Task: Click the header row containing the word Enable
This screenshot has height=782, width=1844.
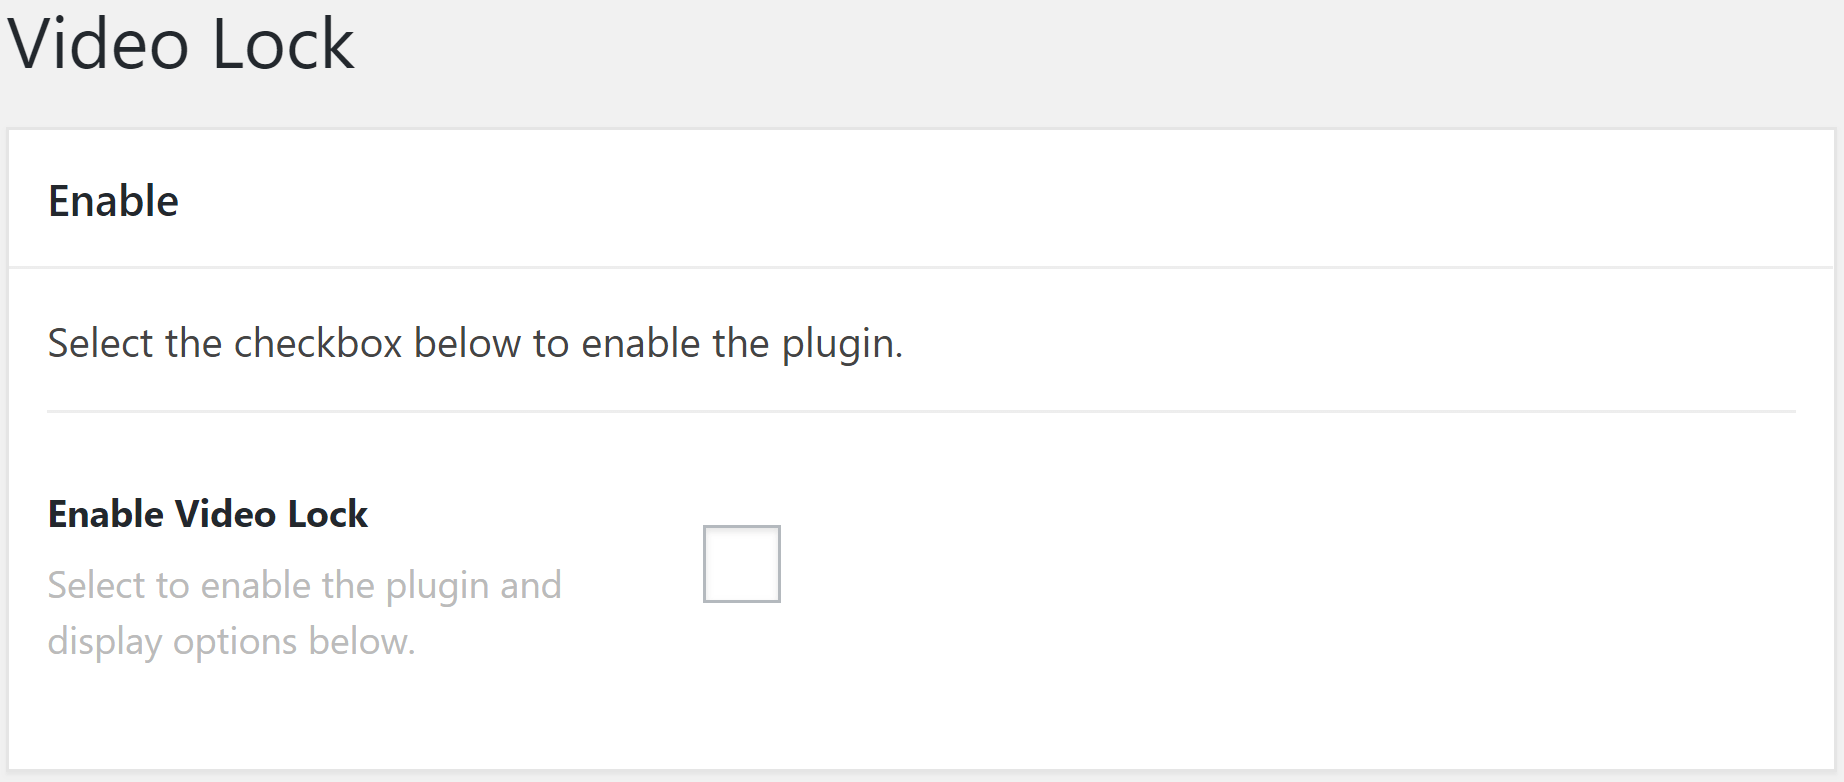Action: click(900, 200)
